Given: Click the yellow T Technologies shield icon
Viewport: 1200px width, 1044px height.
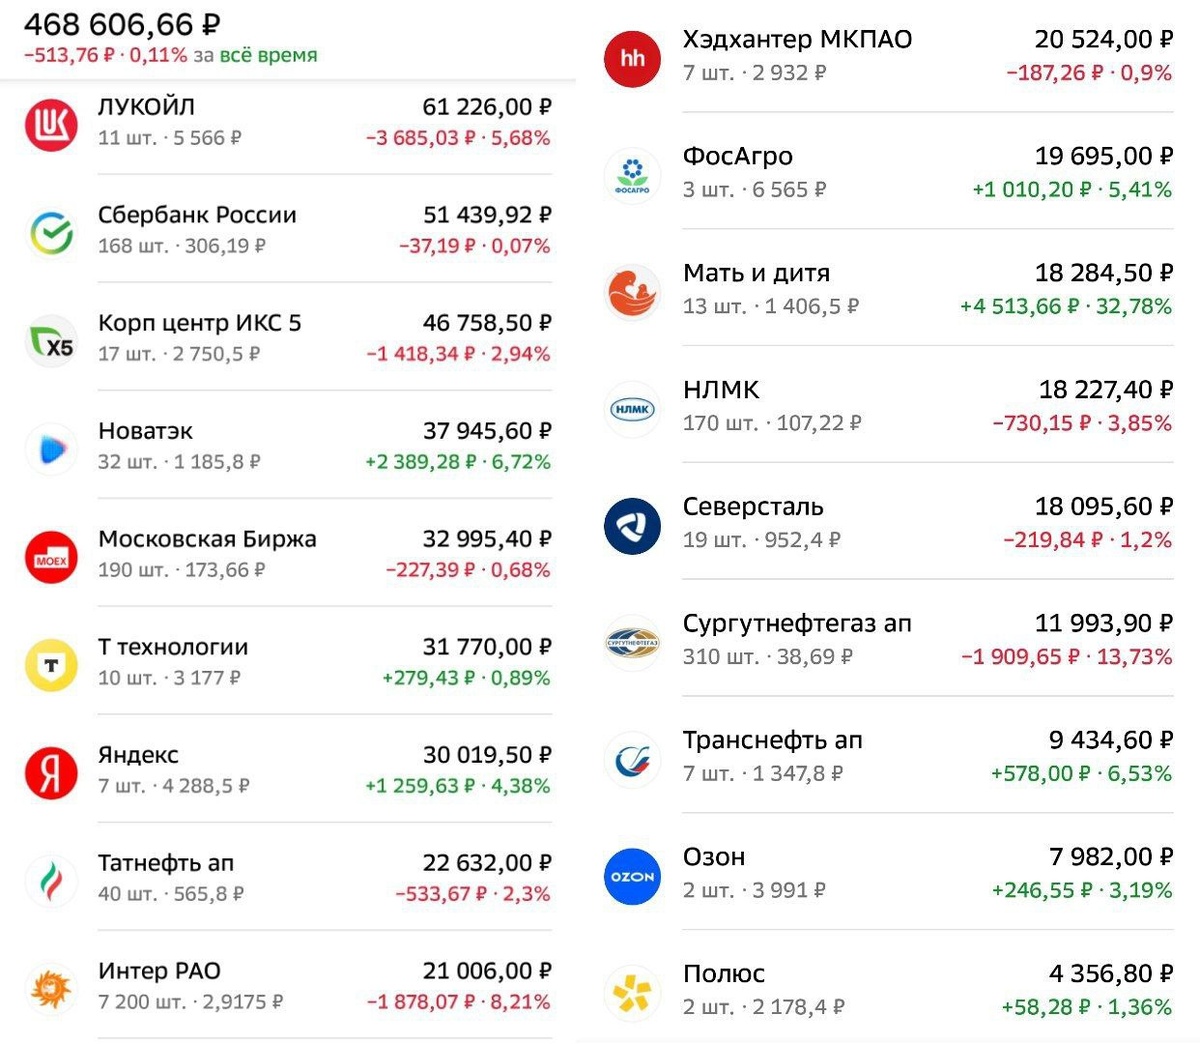Looking at the screenshot, I should [x=51, y=665].
